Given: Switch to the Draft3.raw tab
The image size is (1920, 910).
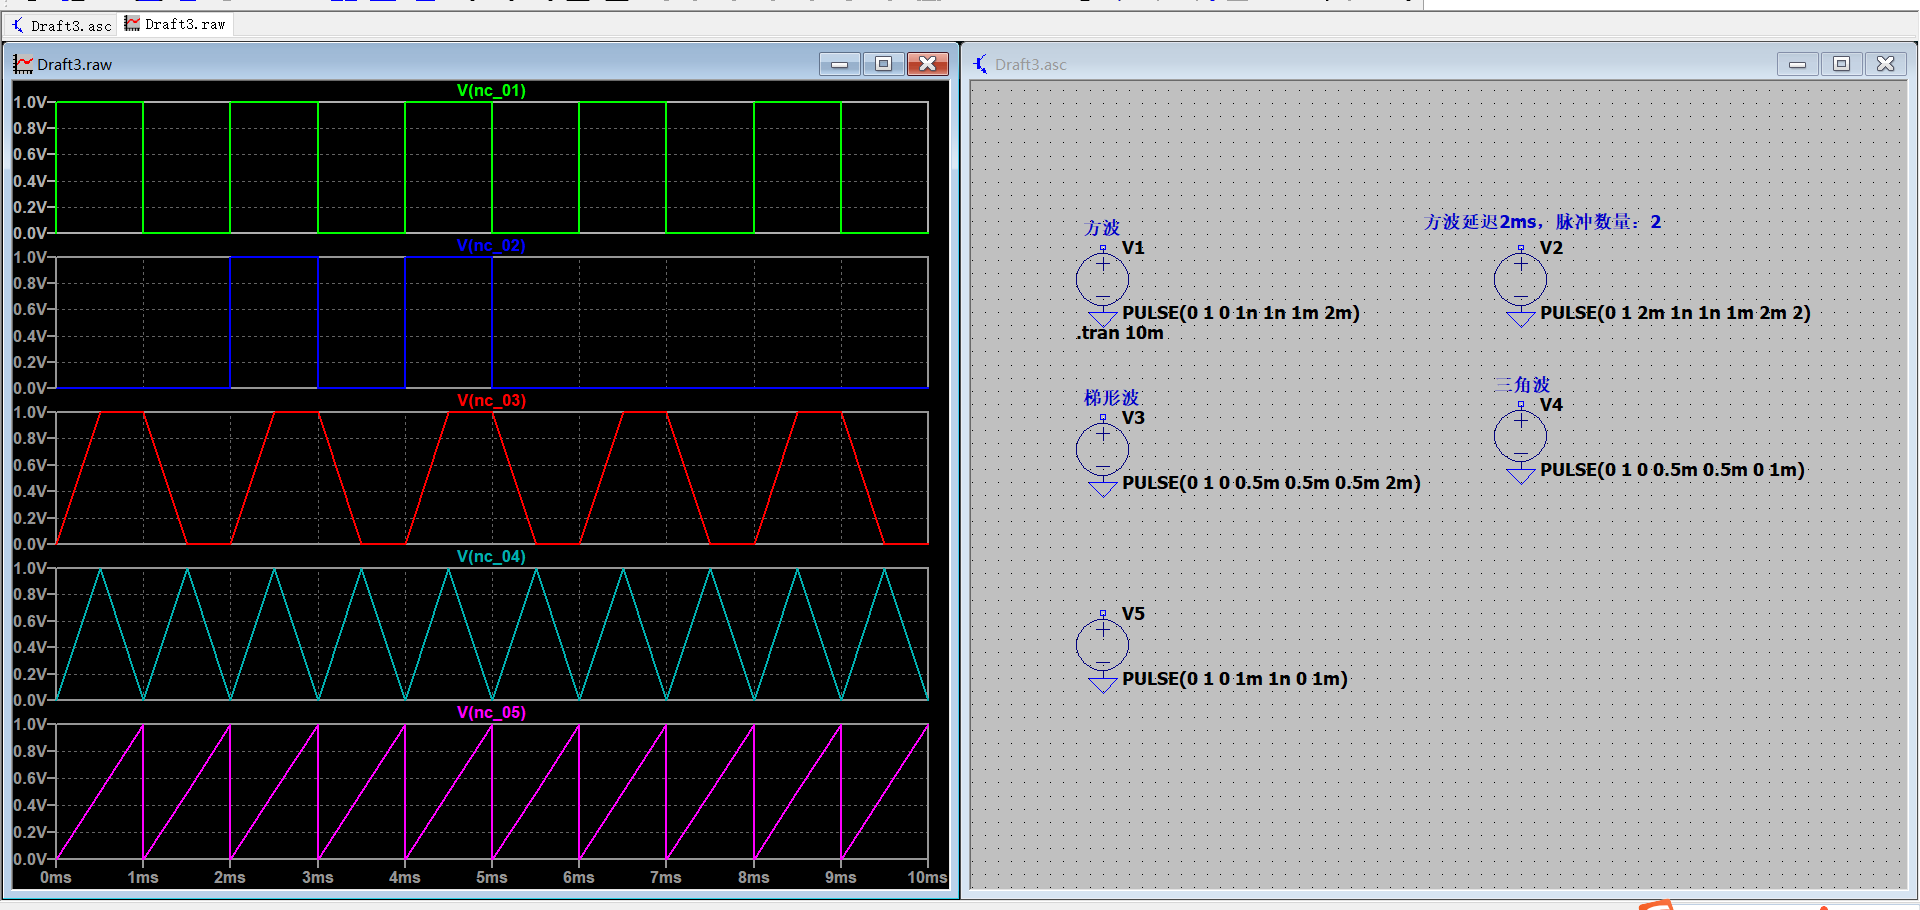Looking at the screenshot, I should click(x=176, y=24).
